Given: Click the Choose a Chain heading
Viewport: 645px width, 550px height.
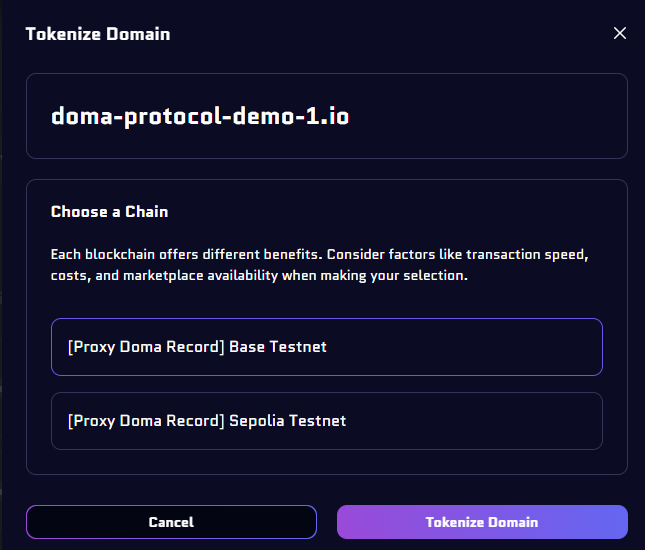Looking at the screenshot, I should click(109, 212).
